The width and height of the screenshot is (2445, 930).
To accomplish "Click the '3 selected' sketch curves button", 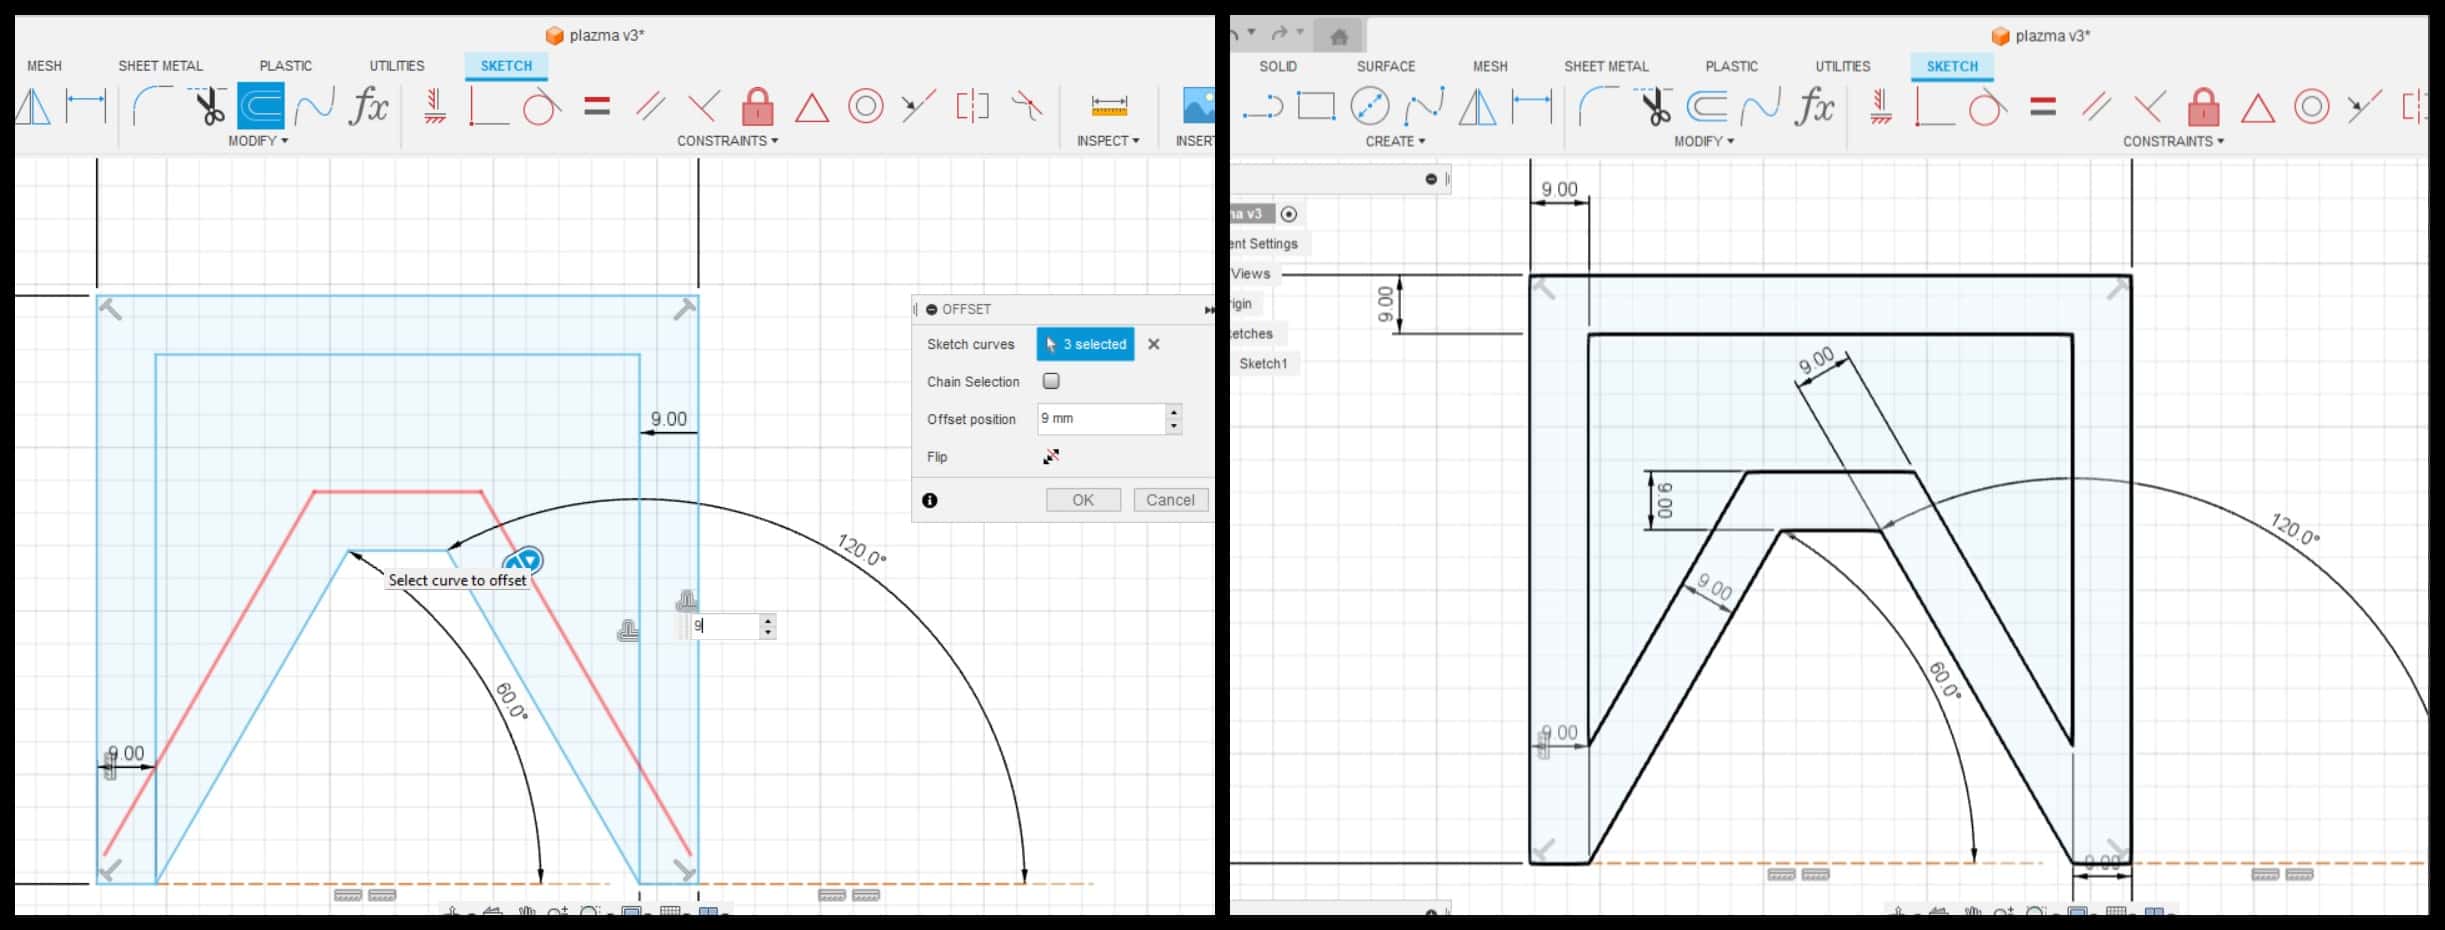I will point(1085,344).
